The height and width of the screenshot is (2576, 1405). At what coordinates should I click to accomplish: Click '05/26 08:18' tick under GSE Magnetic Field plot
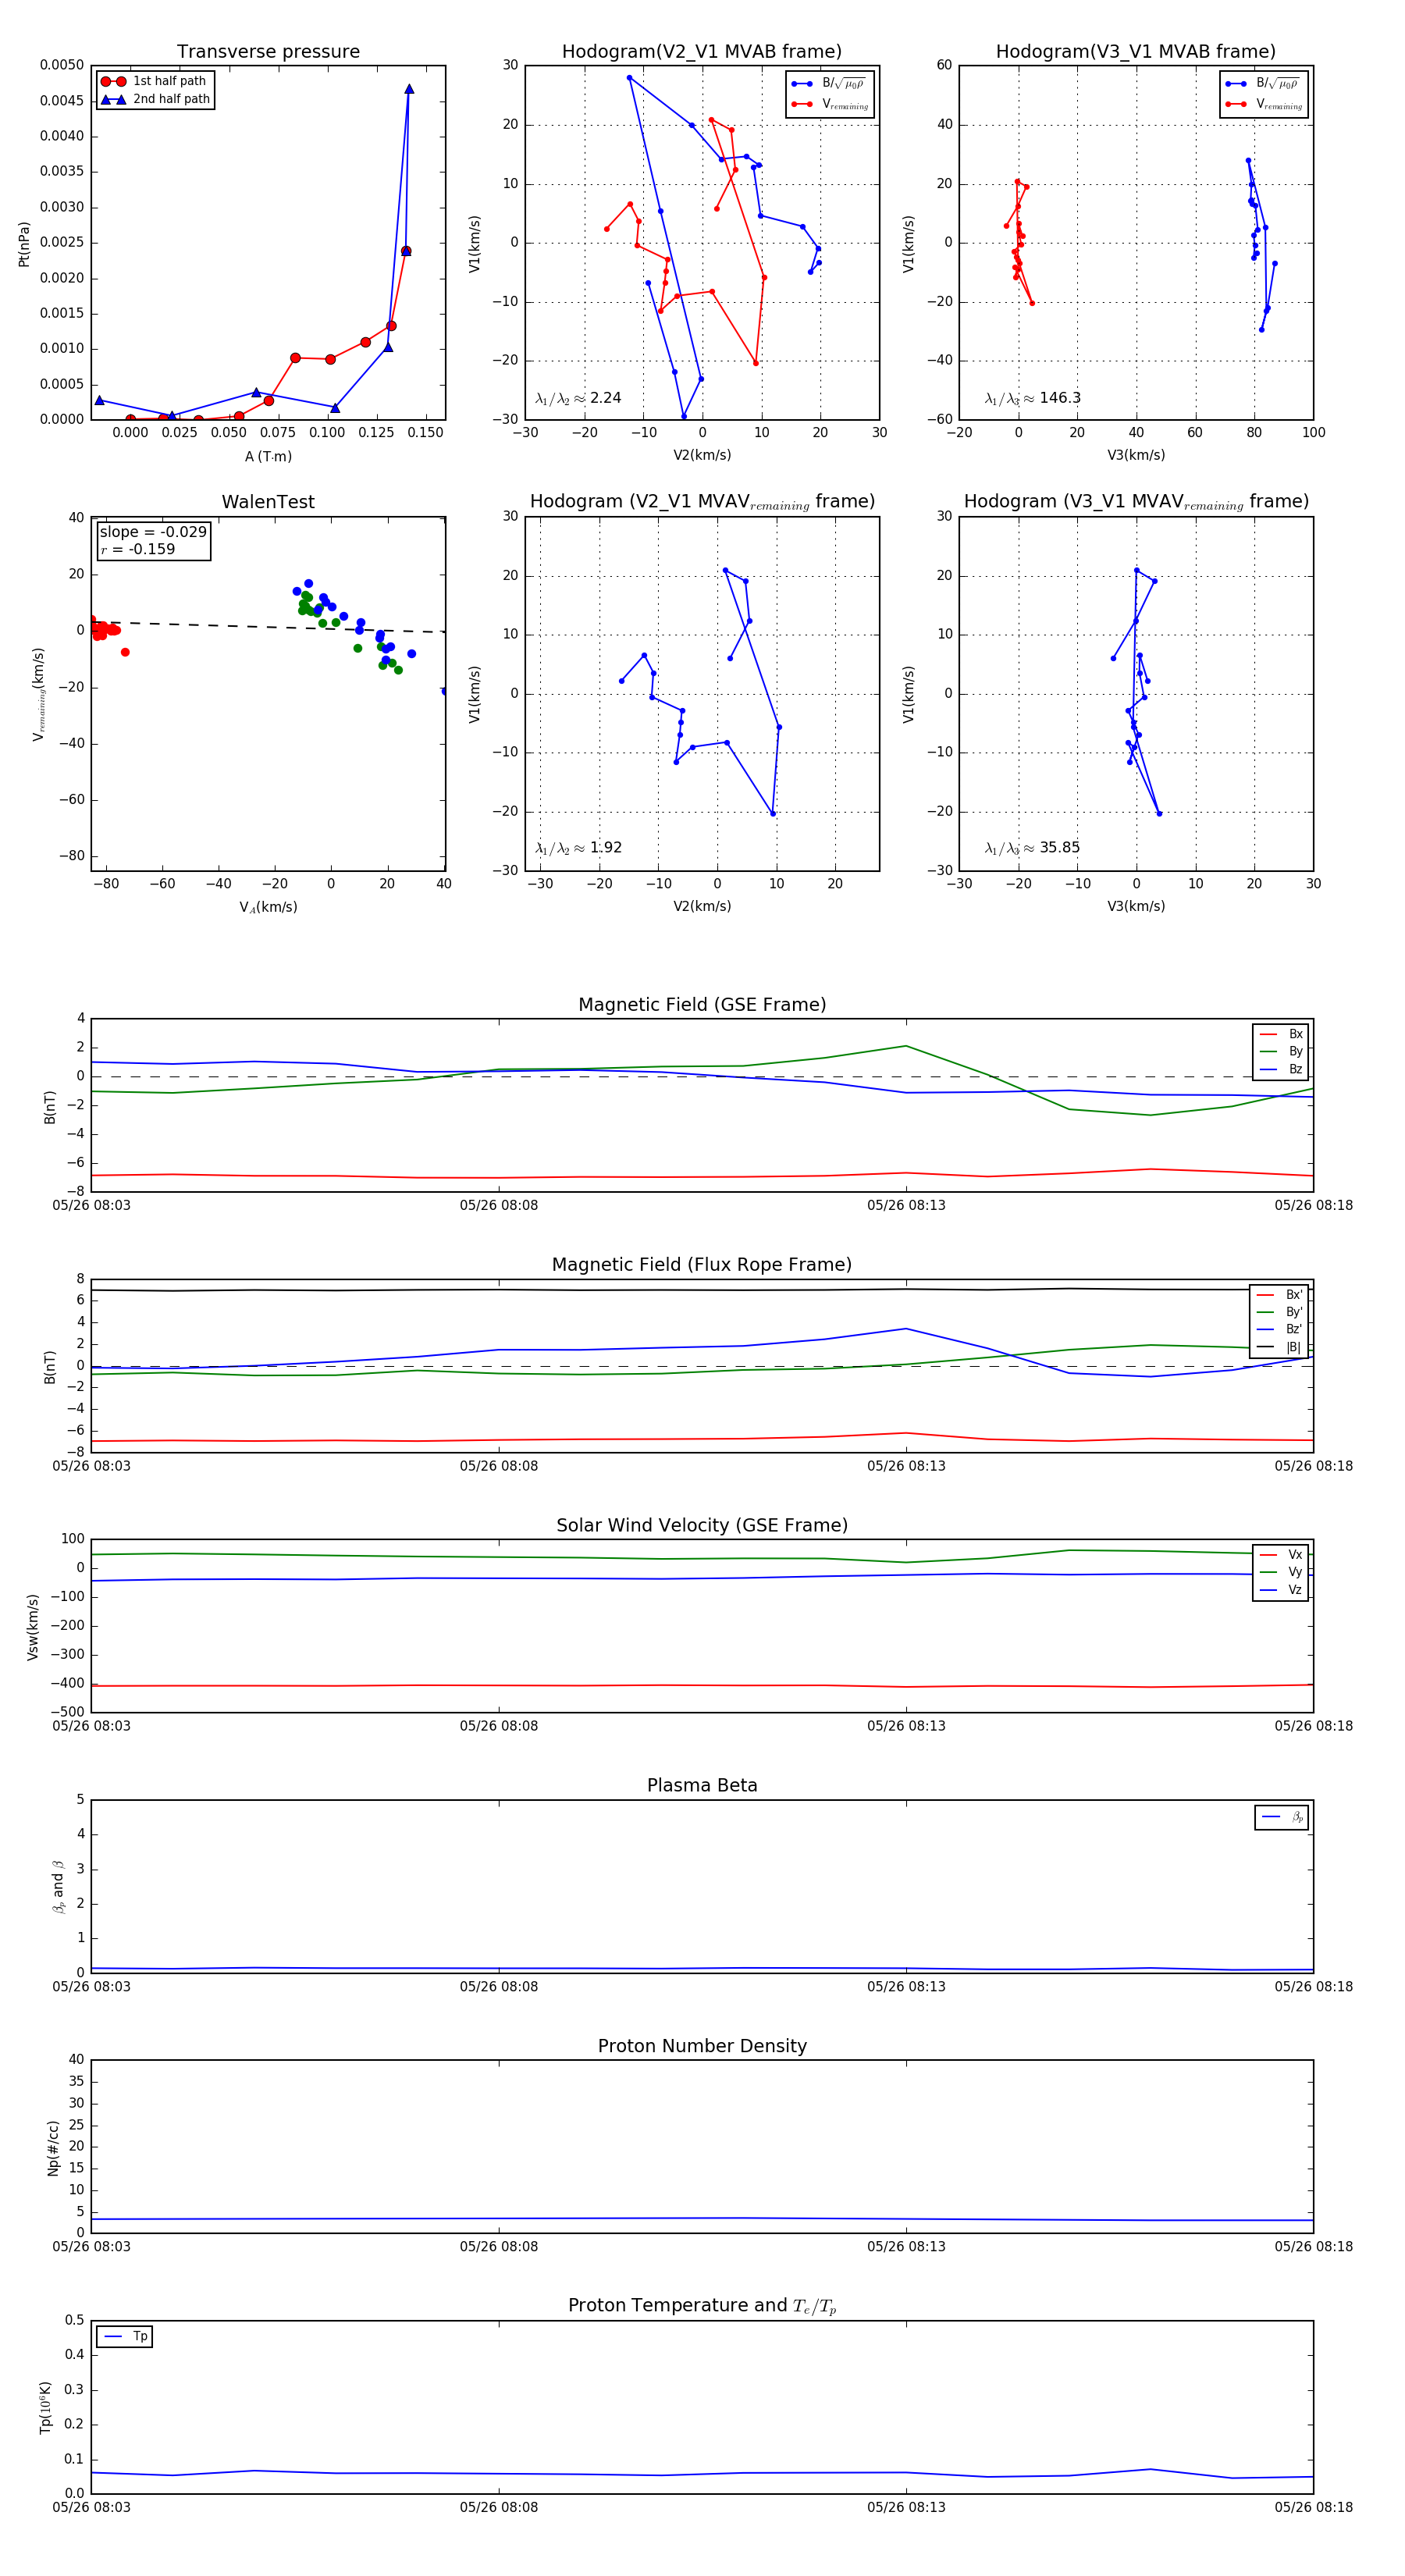tap(1314, 1205)
